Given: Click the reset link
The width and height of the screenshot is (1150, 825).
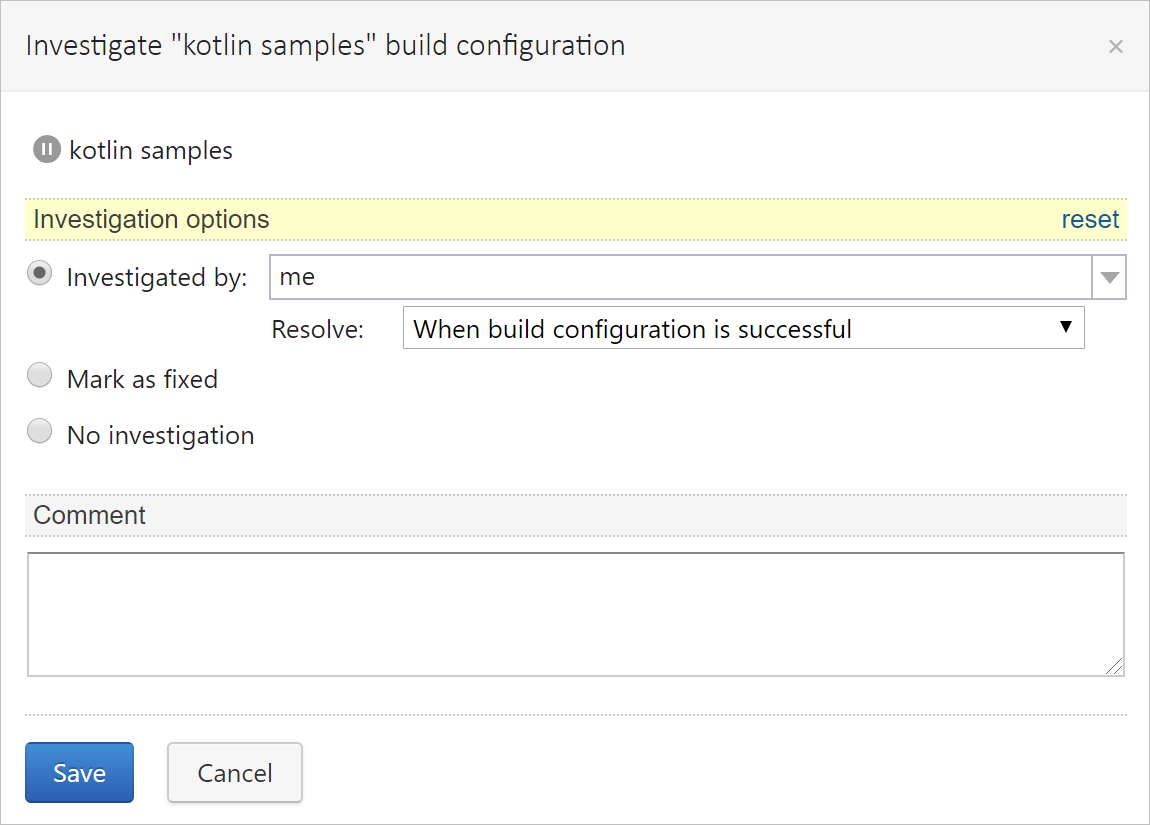Looking at the screenshot, I should [x=1090, y=219].
